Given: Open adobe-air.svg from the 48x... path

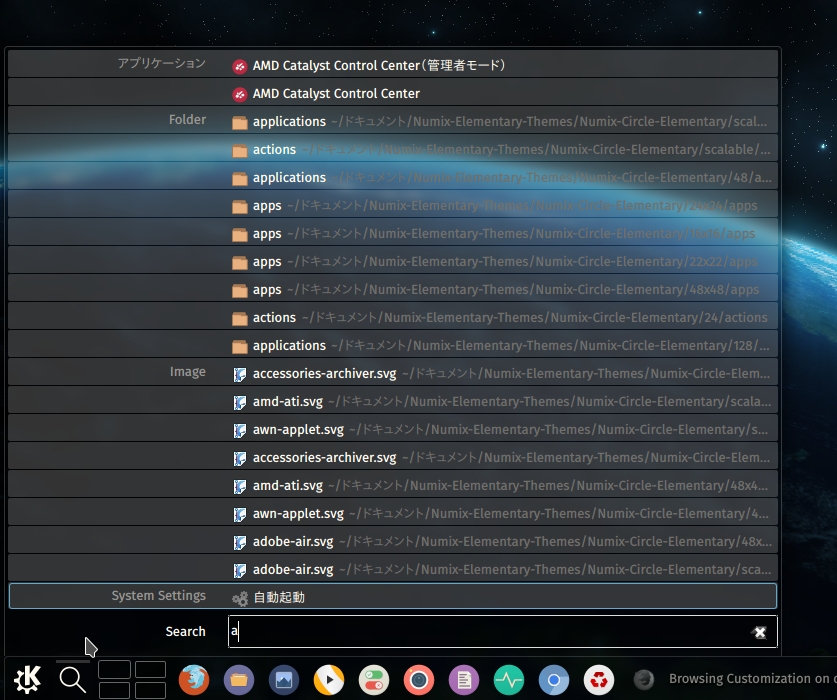Looking at the screenshot, I should (x=393, y=541).
